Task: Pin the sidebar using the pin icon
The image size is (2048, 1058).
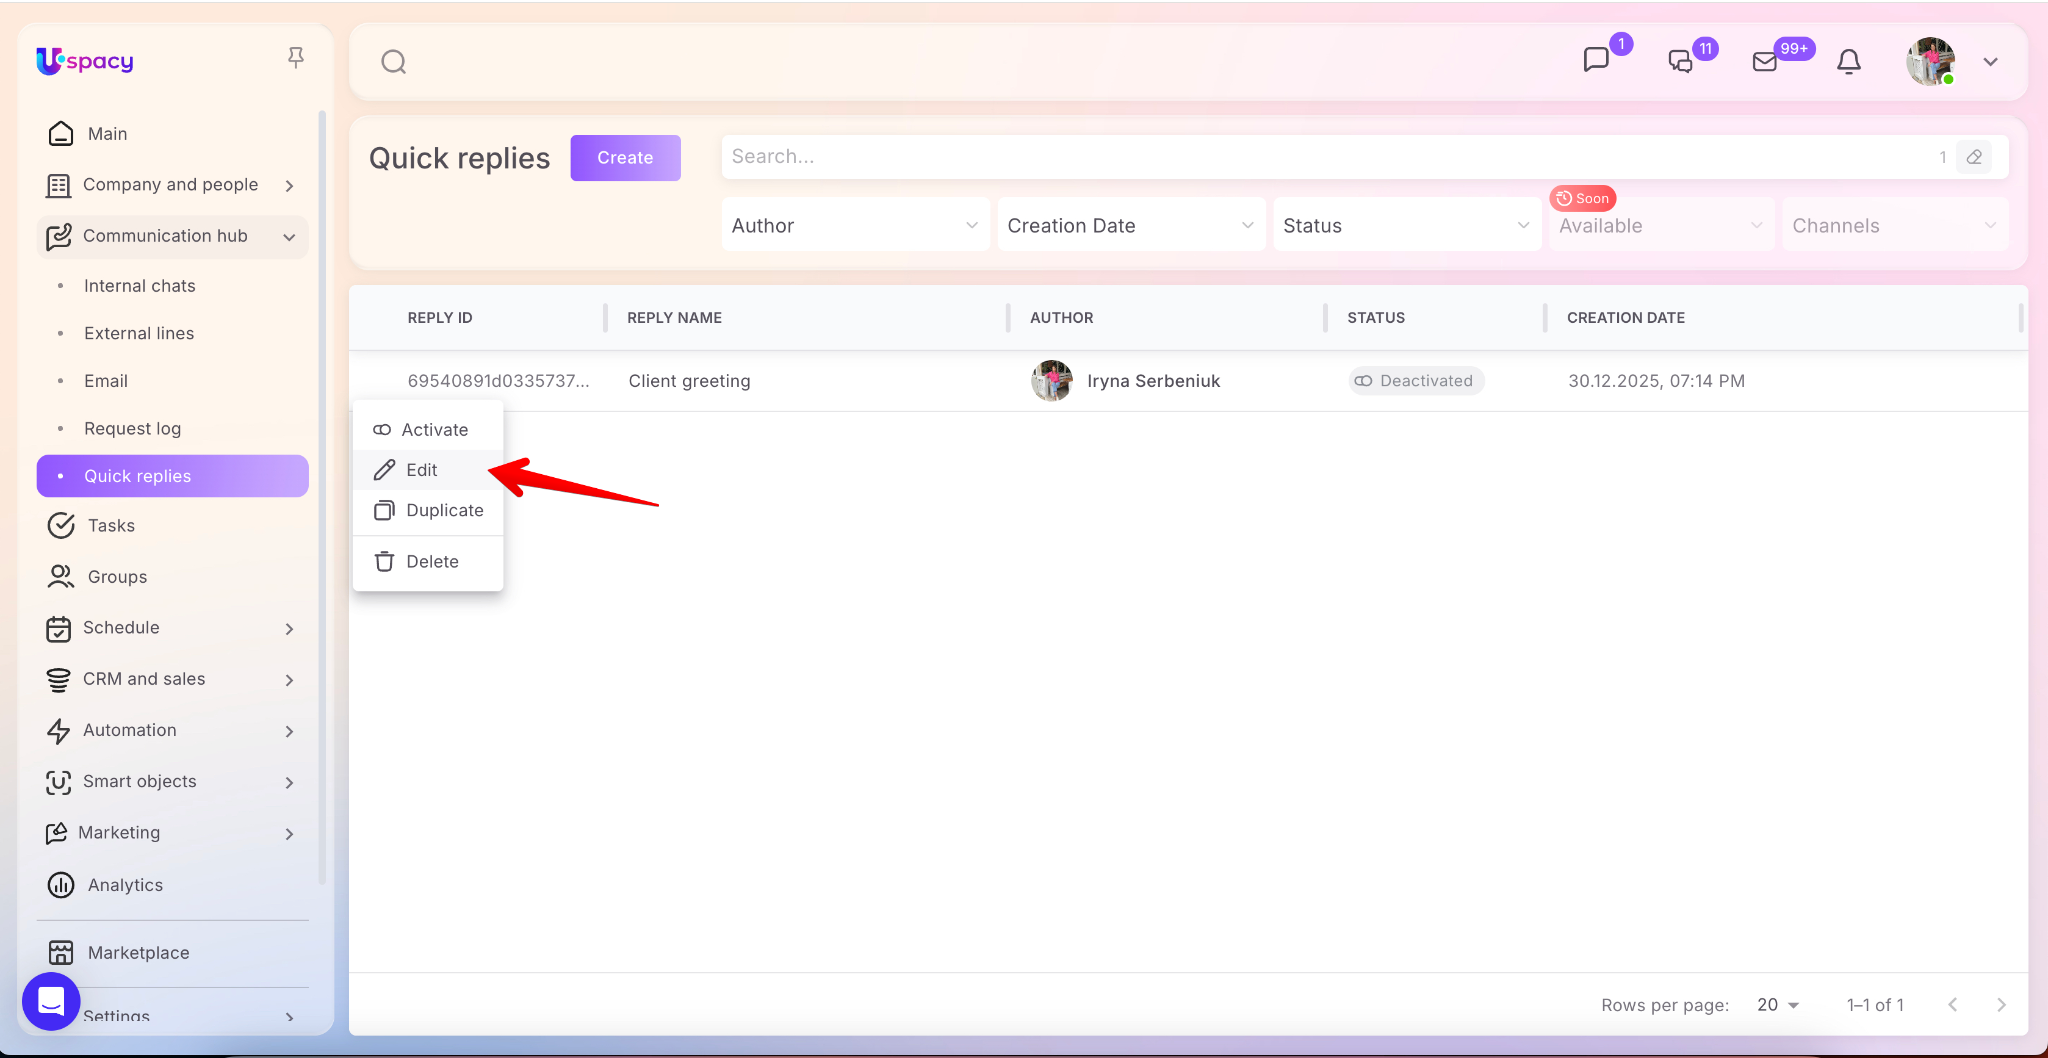Action: tap(295, 58)
